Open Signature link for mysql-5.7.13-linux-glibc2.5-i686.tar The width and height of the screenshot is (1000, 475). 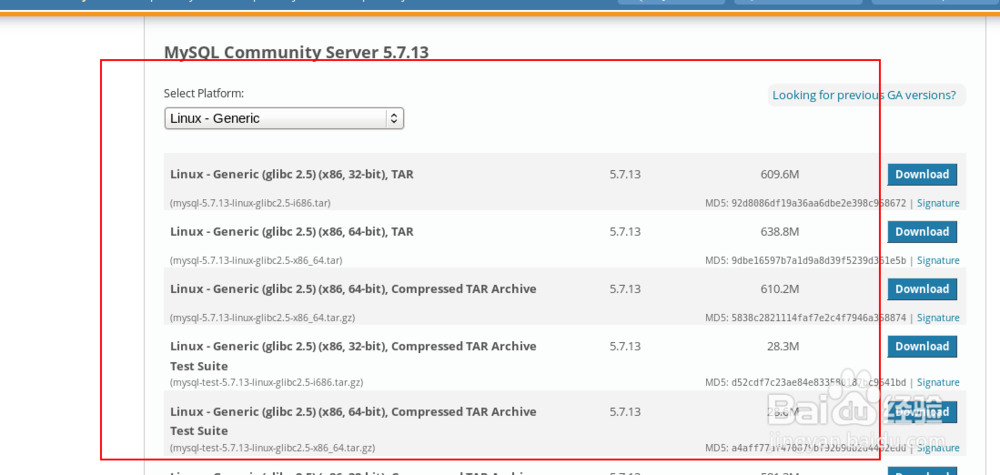point(938,203)
